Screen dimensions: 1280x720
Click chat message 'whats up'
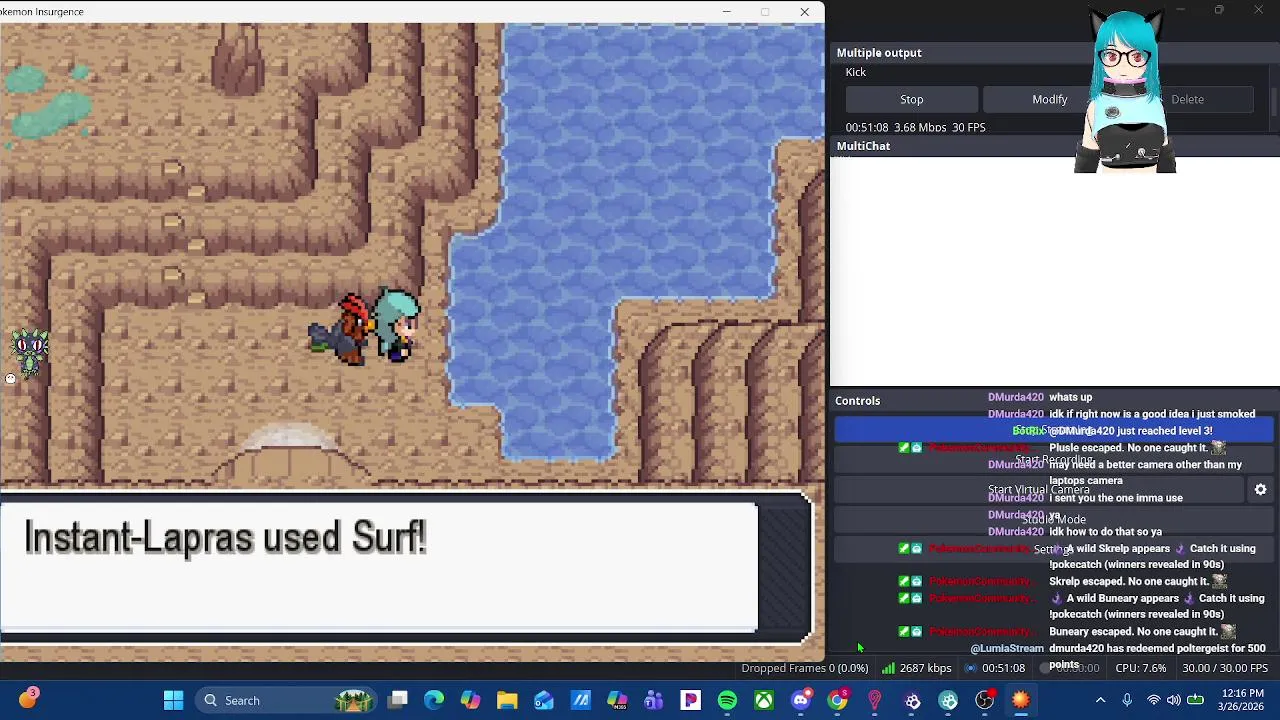(x=1071, y=397)
